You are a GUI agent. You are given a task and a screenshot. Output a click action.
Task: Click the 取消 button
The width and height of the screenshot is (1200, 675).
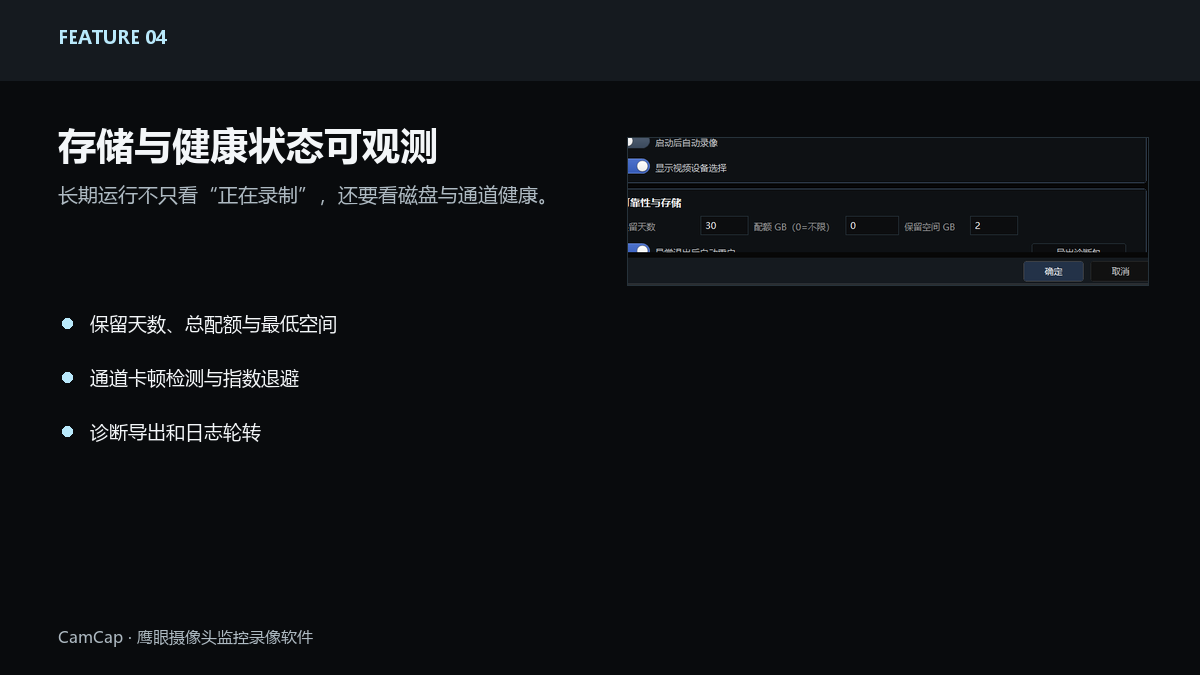tap(1120, 272)
